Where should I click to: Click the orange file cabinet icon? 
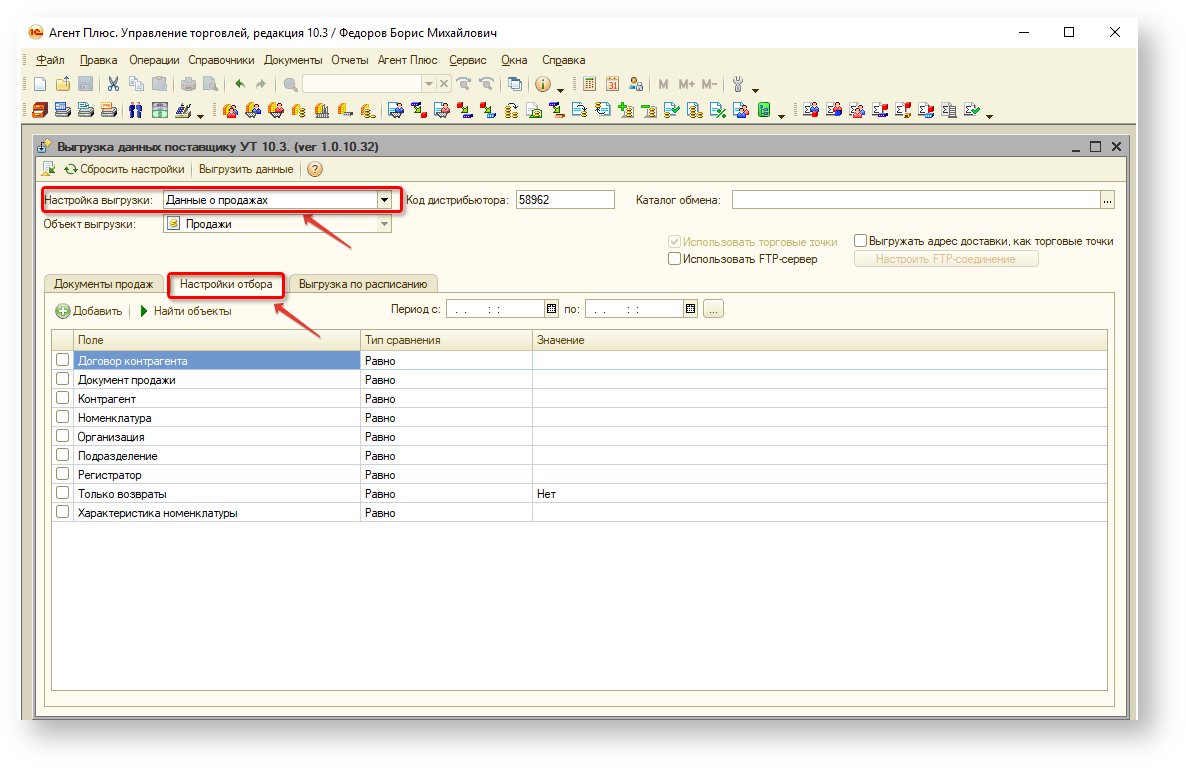click(x=39, y=110)
